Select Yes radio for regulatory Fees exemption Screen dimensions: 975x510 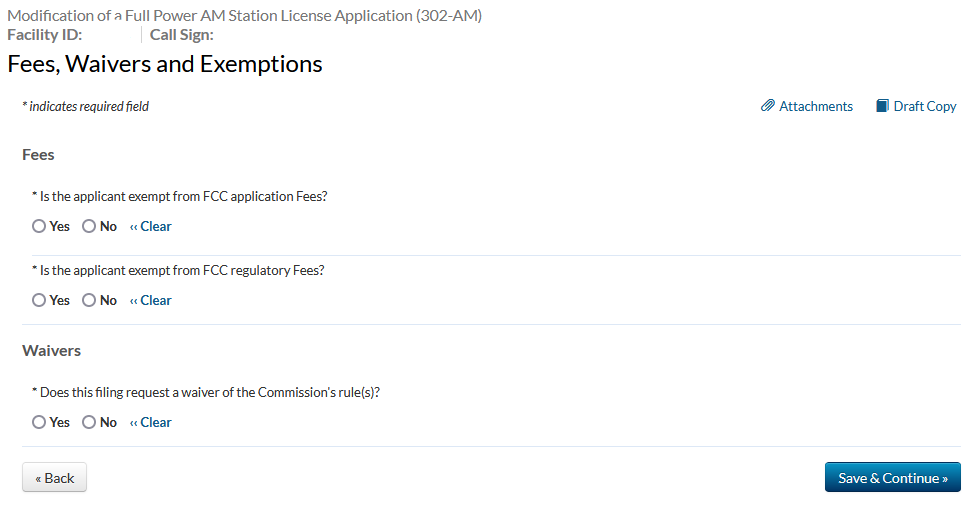pos(39,300)
